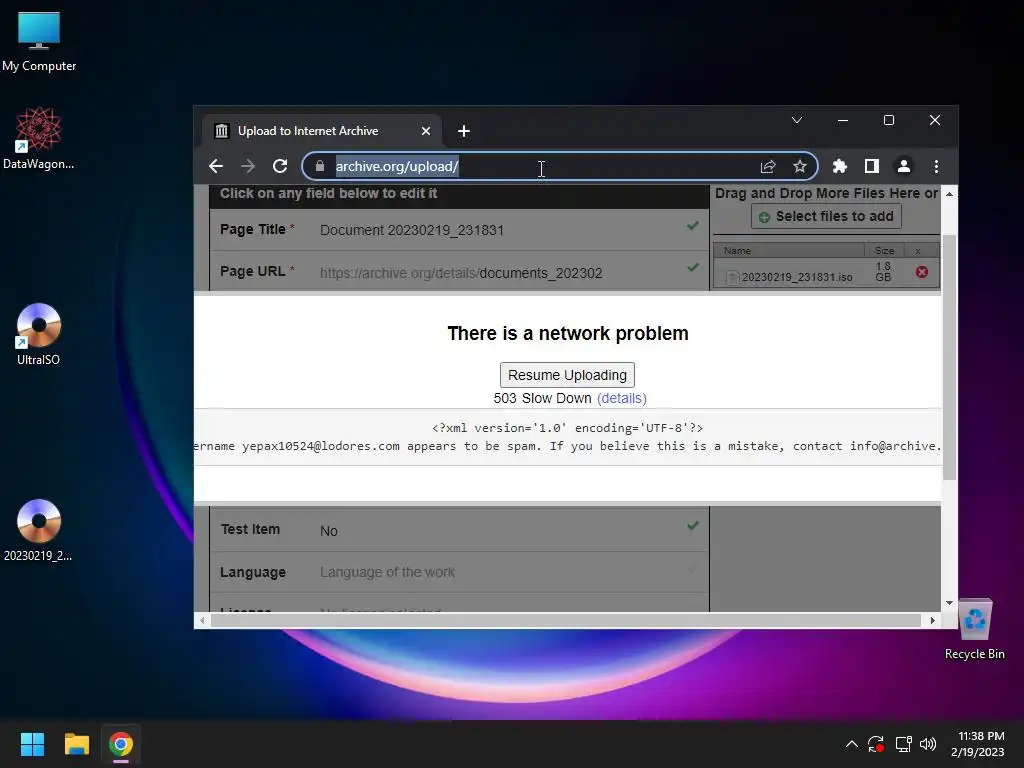Open the Windows Start menu
Screen dimensions: 1024x768
coord(32,744)
